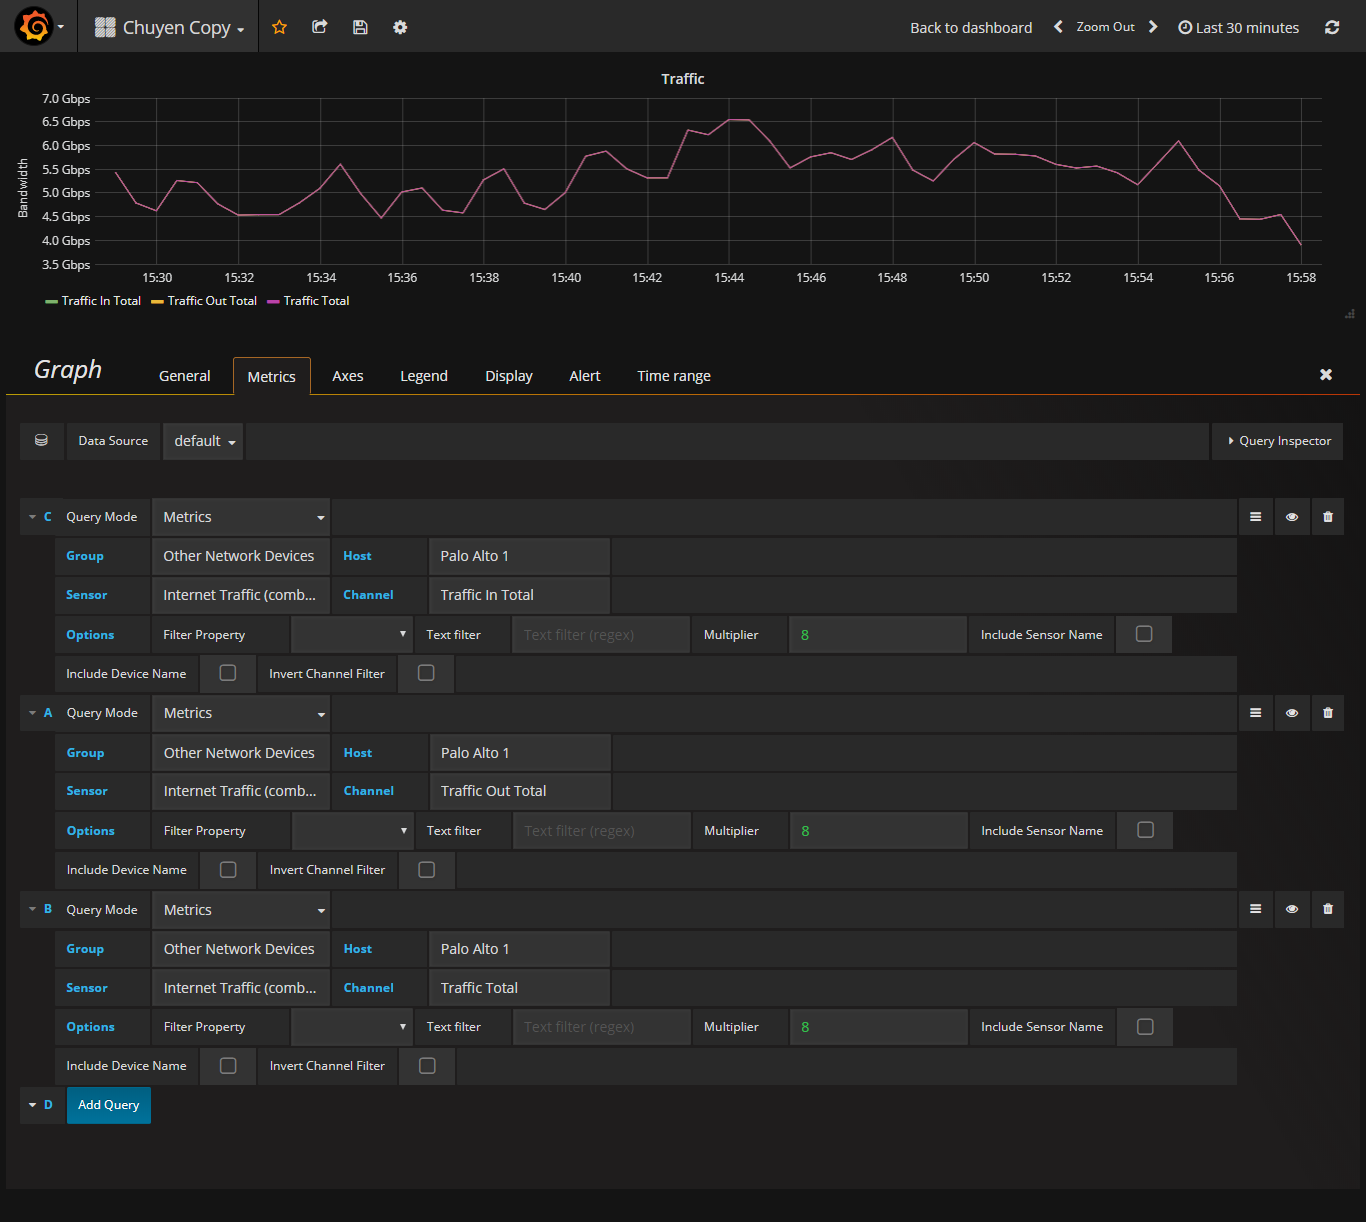Click the Grafana logo menu icon
This screenshot has width=1366, height=1222.
click(35, 27)
